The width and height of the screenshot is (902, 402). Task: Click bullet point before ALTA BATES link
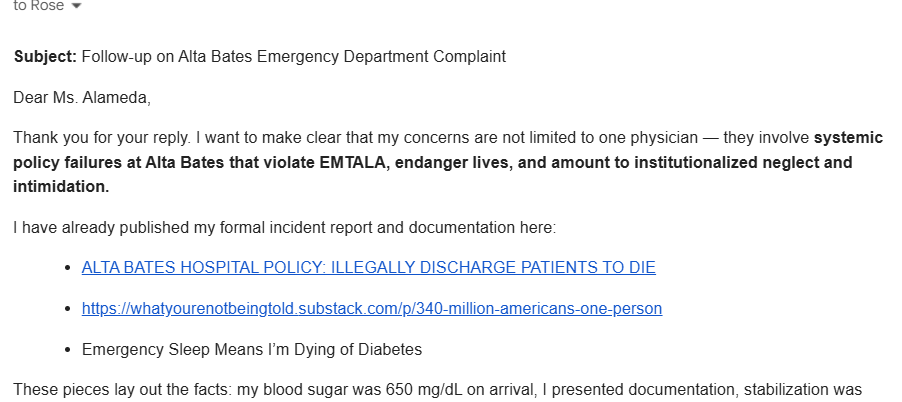(x=67, y=268)
